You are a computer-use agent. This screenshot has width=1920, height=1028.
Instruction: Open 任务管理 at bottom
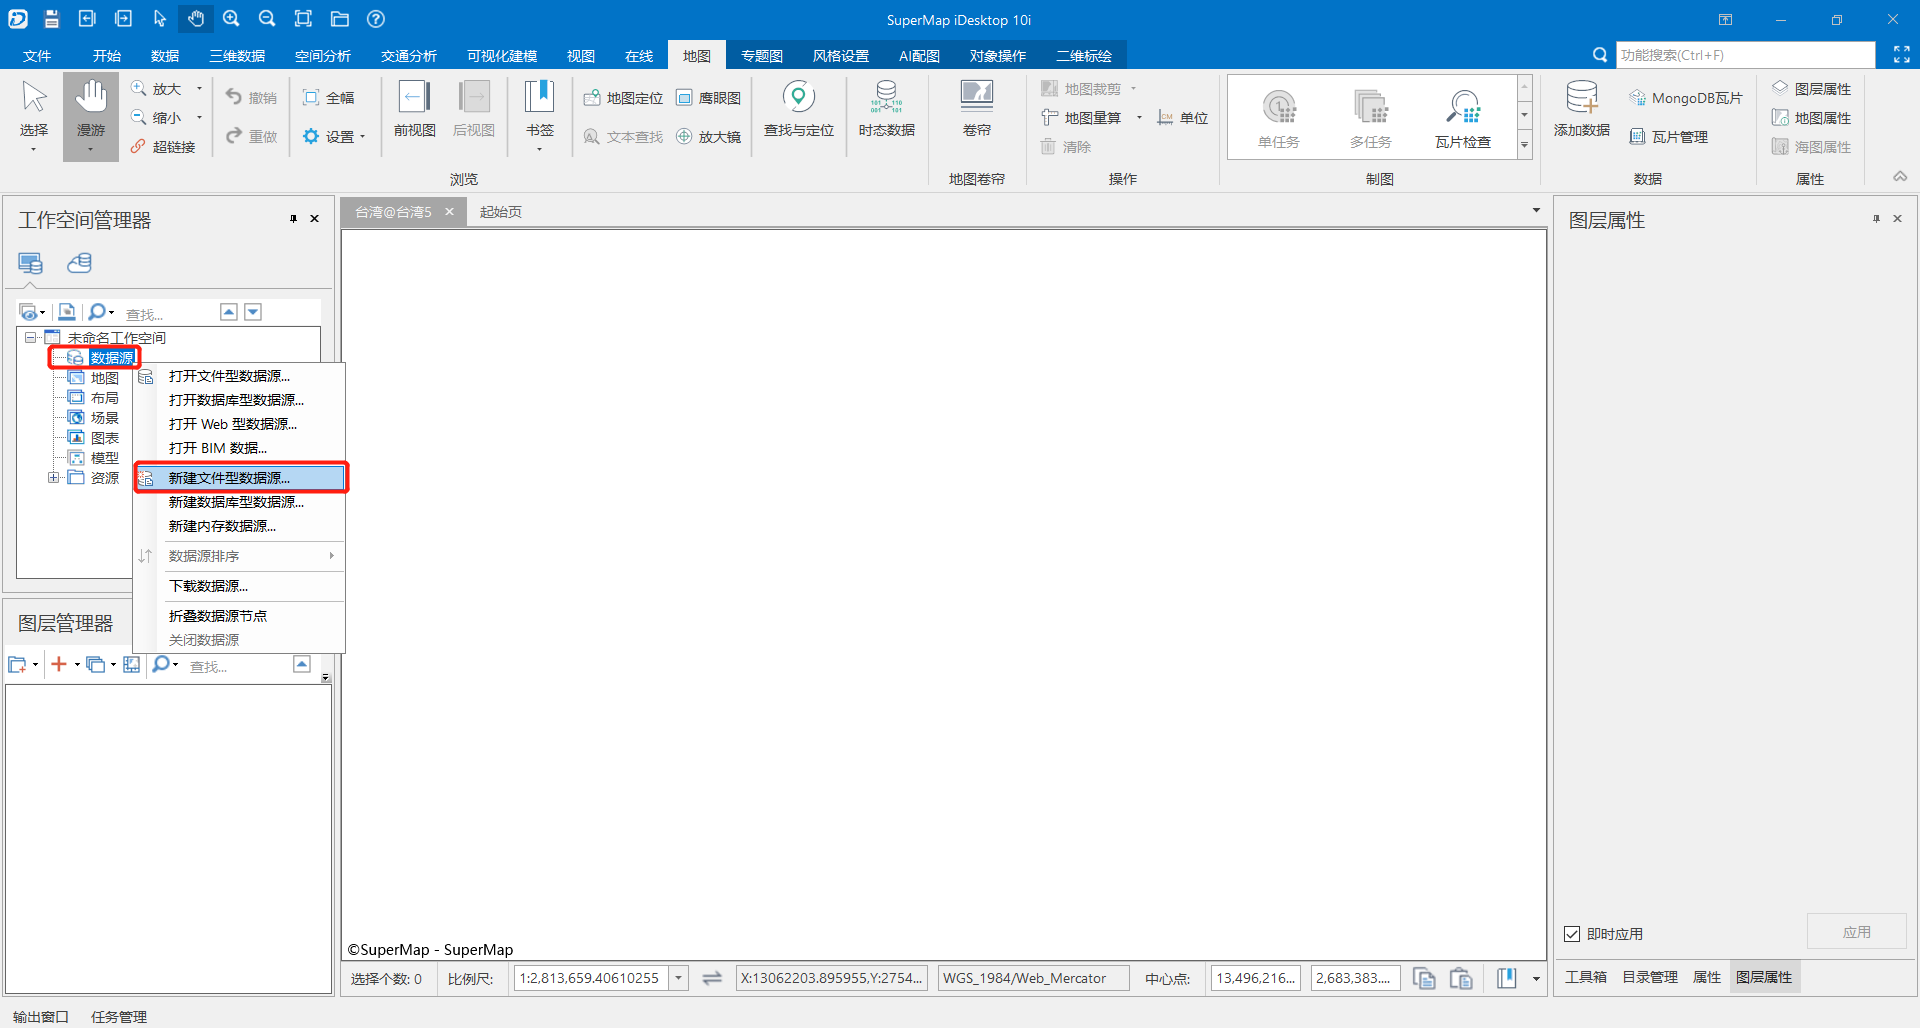[119, 1017]
